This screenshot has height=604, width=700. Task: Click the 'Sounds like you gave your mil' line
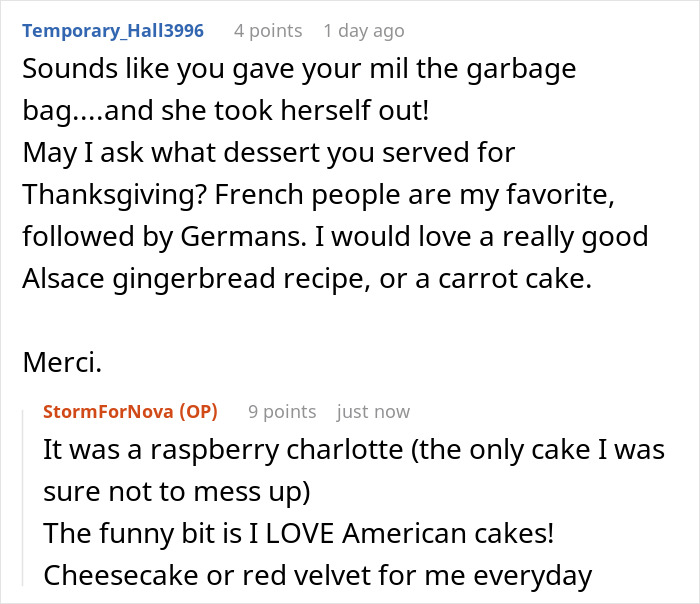pyautogui.click(x=299, y=69)
